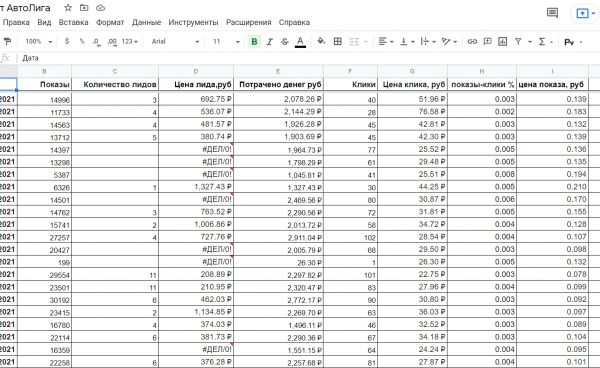This screenshot has height=368, width=600.
Task: Select cell with value 1,327.43 ₽ in column E
Action: pyautogui.click(x=279, y=187)
